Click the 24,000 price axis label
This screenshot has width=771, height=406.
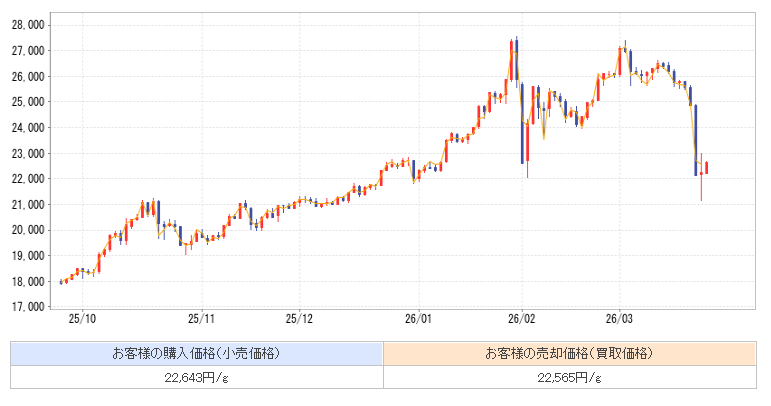(x=26, y=127)
